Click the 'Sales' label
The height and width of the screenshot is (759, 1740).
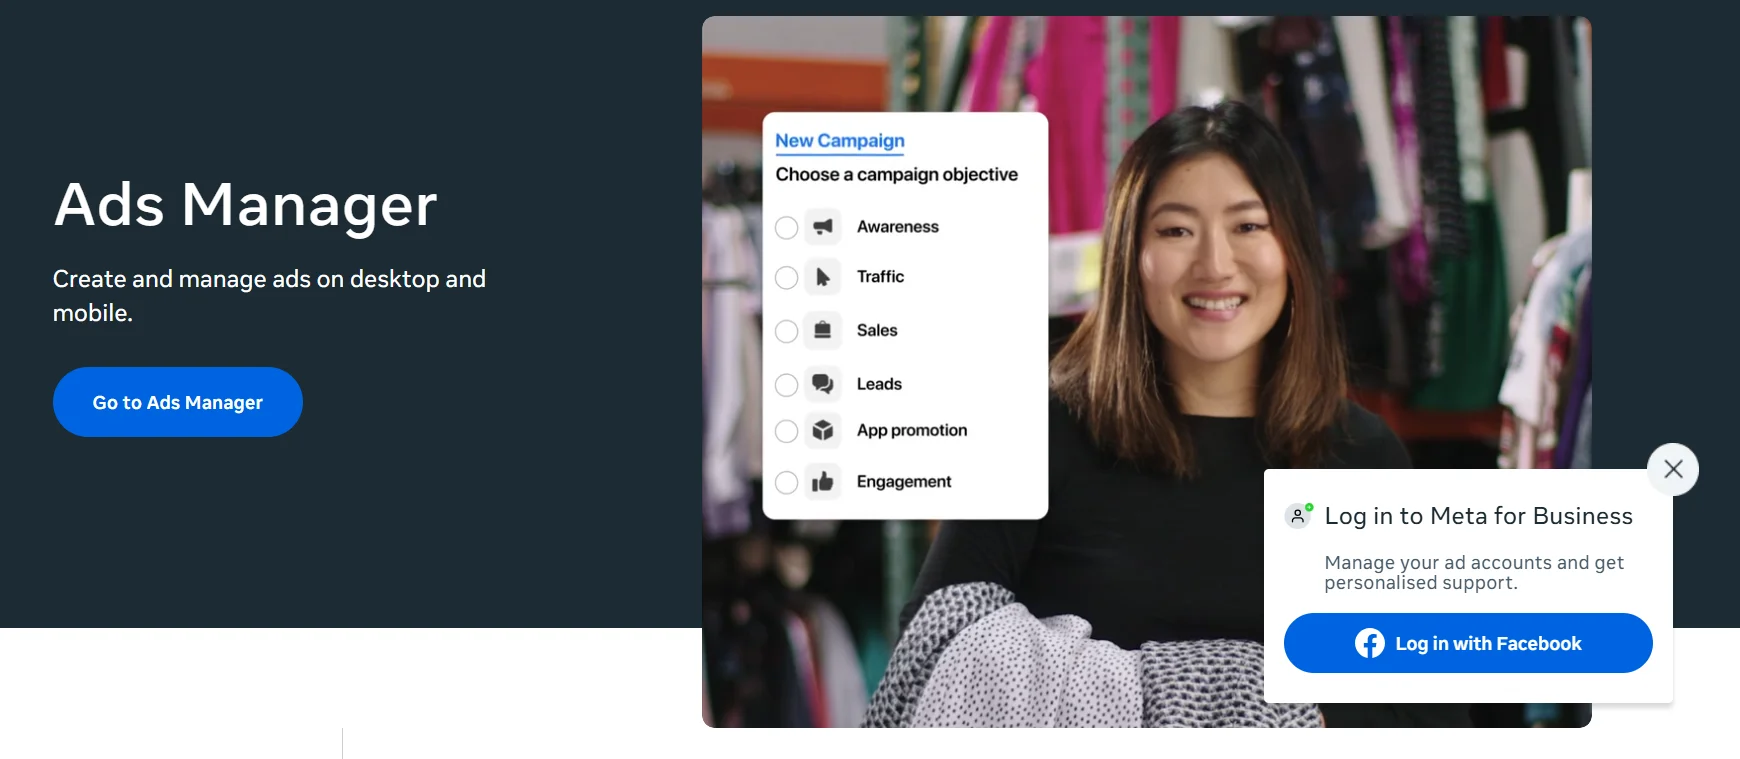tap(877, 330)
